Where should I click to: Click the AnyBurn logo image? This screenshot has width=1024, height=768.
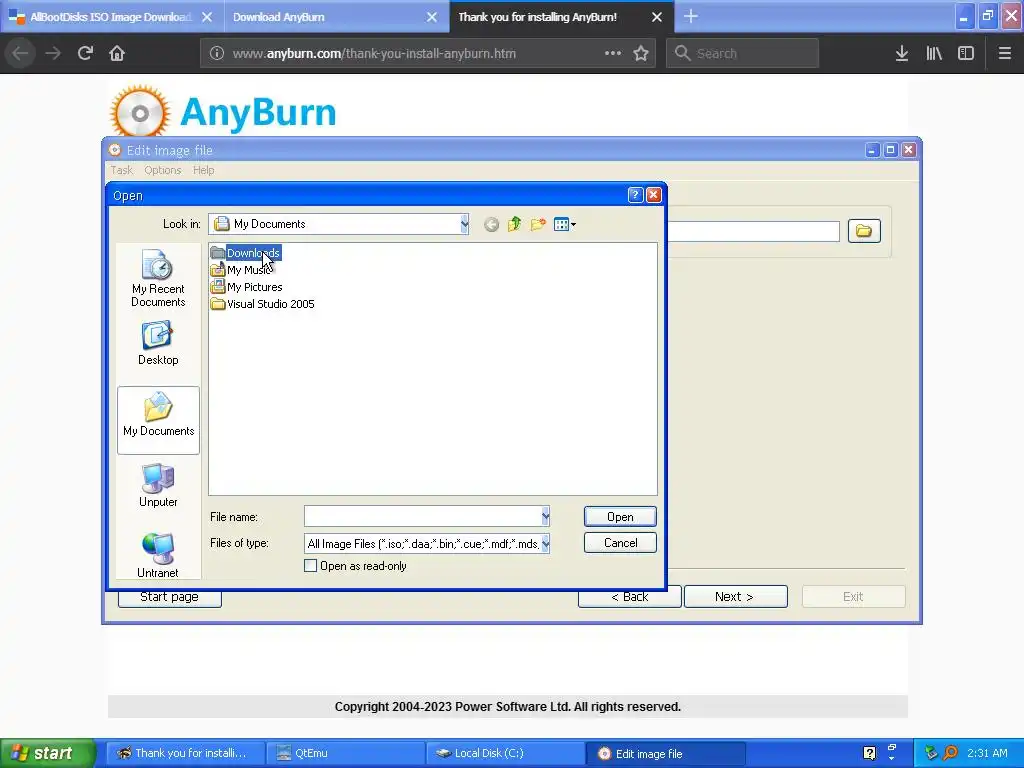223,112
